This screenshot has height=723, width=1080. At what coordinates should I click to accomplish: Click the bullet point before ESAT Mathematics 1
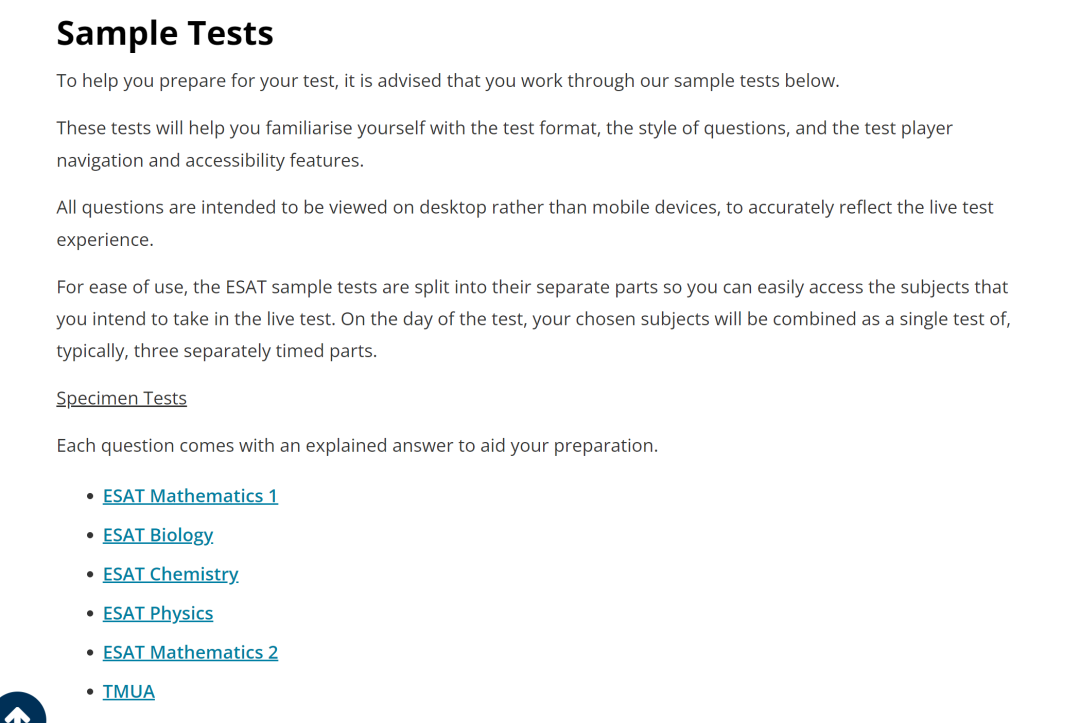[90, 496]
